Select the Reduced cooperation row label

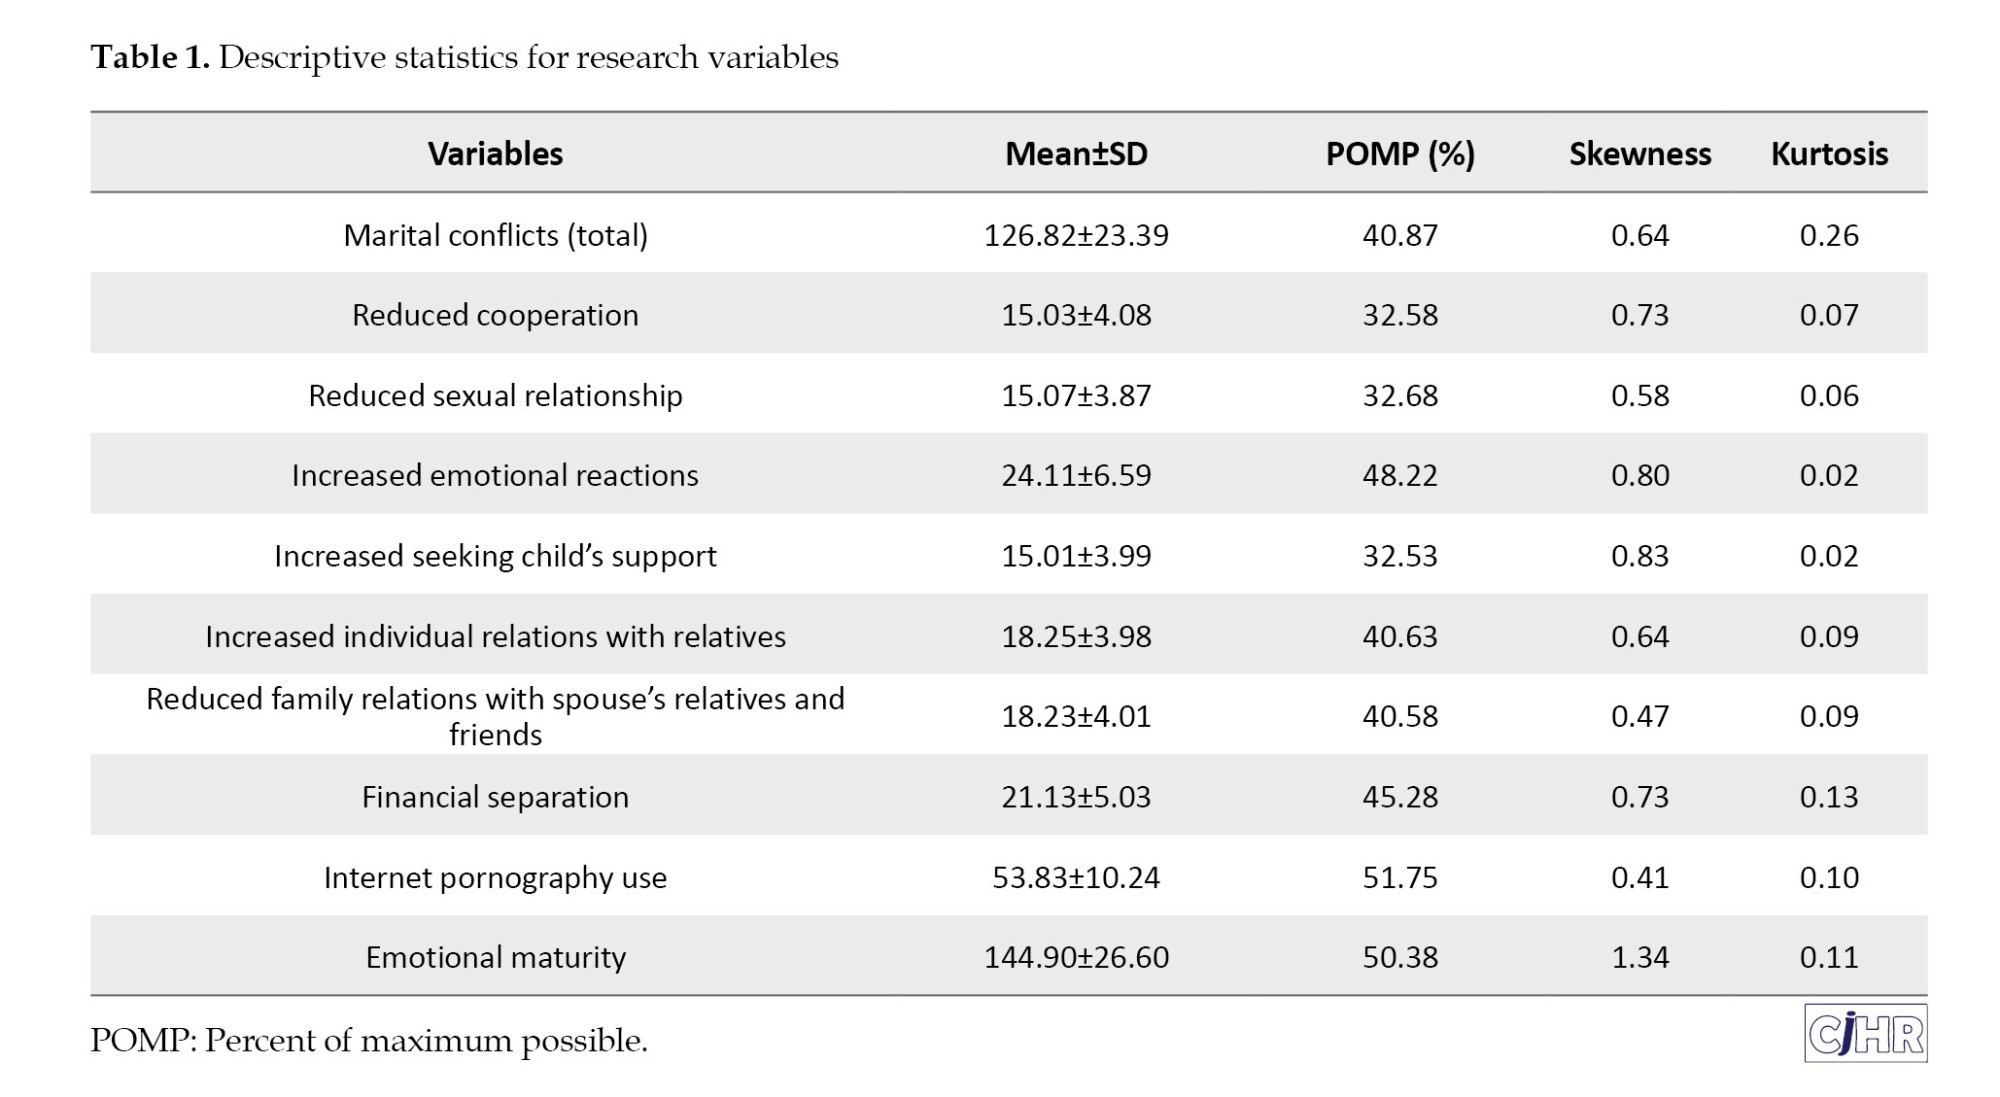pos(495,315)
